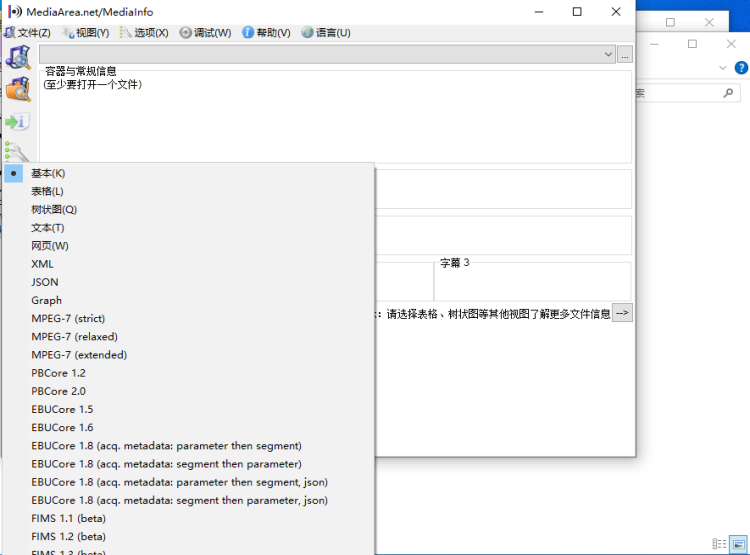Select the 树状图(Q) view option

coord(188,210)
